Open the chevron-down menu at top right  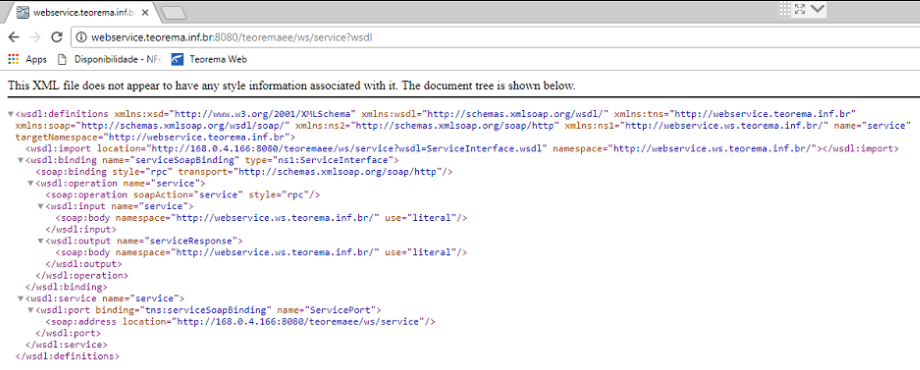[817, 9]
